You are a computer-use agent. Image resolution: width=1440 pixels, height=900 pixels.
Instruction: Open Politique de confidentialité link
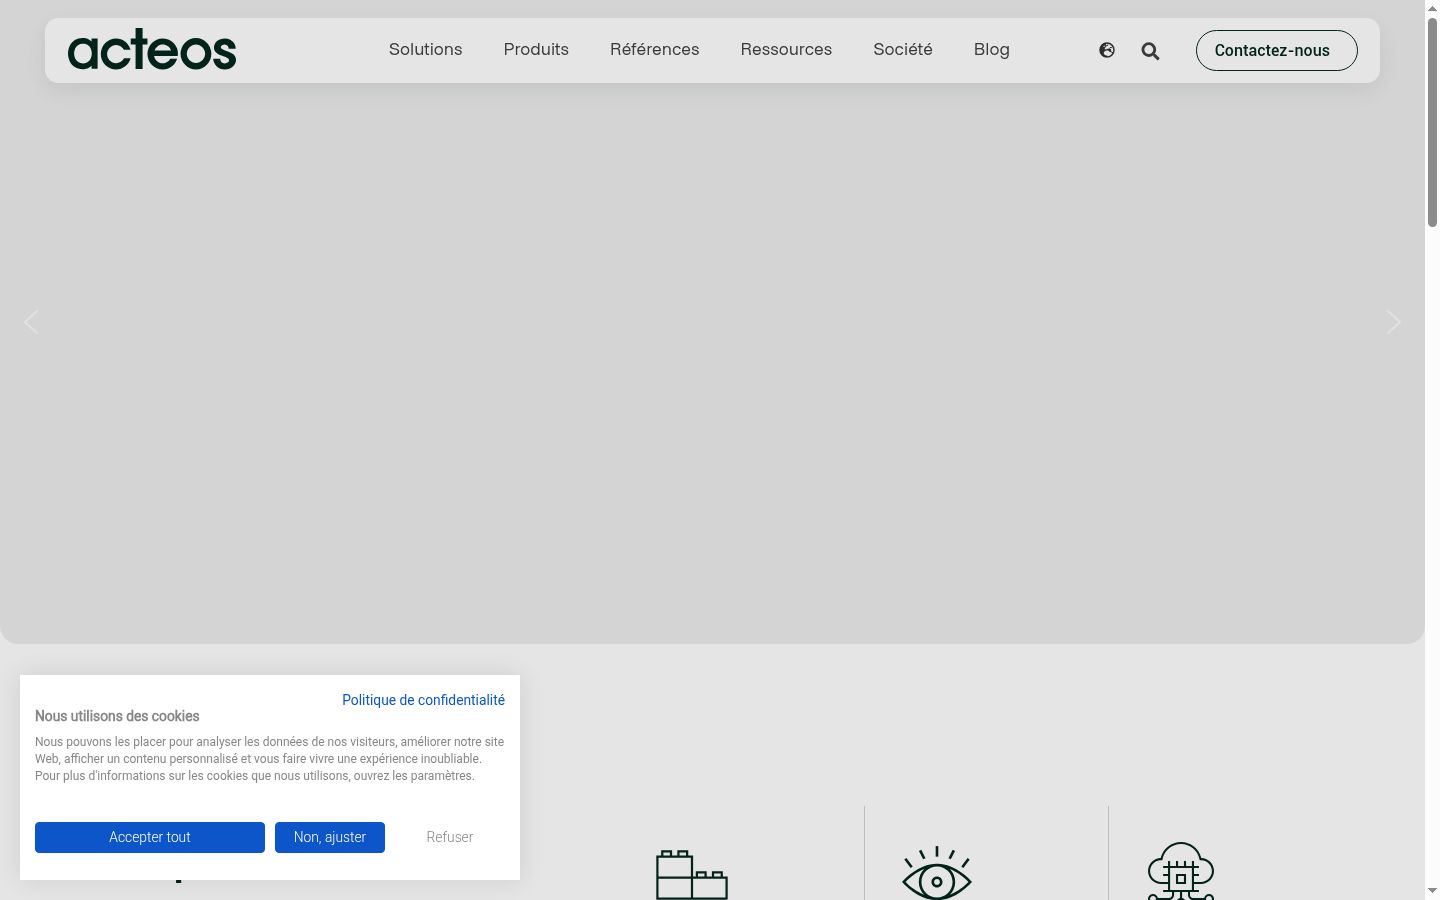click(x=423, y=700)
